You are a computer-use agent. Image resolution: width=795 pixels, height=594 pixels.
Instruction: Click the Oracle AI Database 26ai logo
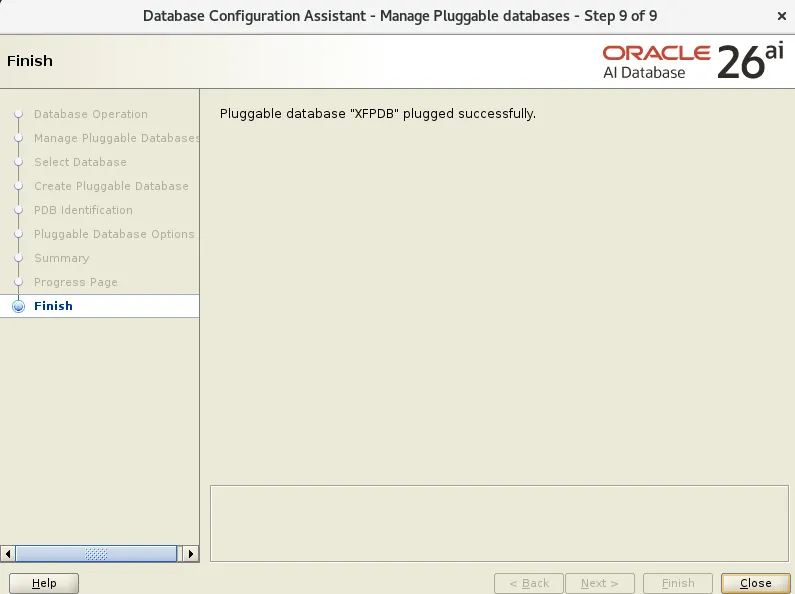pyautogui.click(x=693, y=62)
